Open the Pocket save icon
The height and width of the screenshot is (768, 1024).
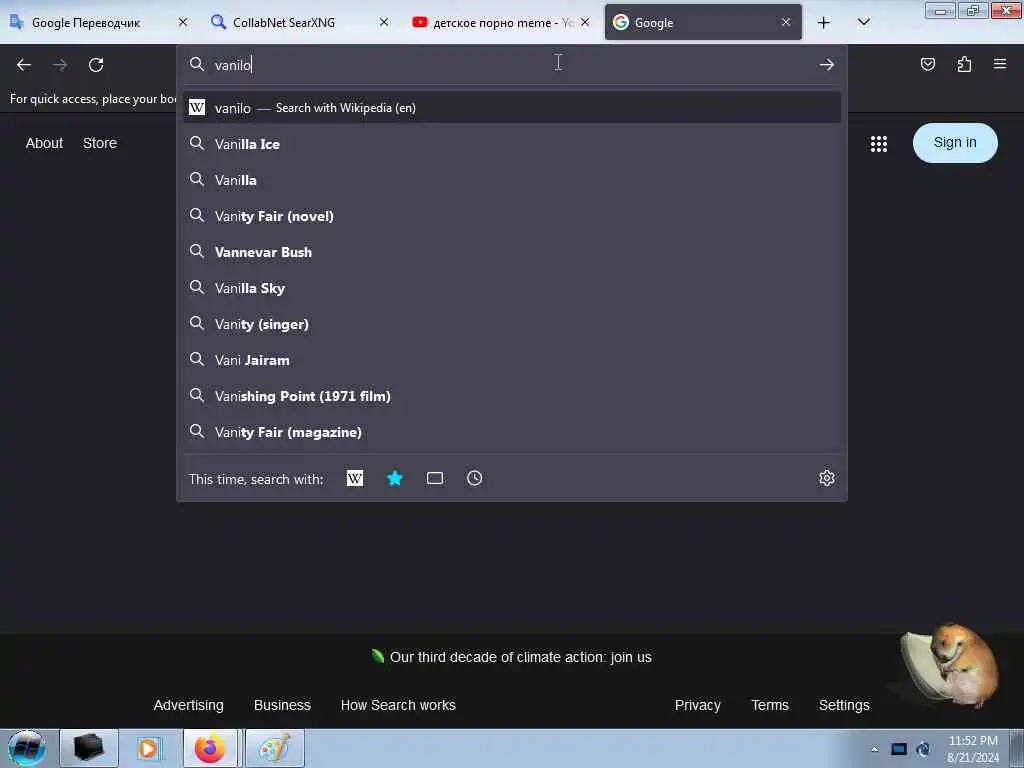pyautogui.click(x=927, y=64)
